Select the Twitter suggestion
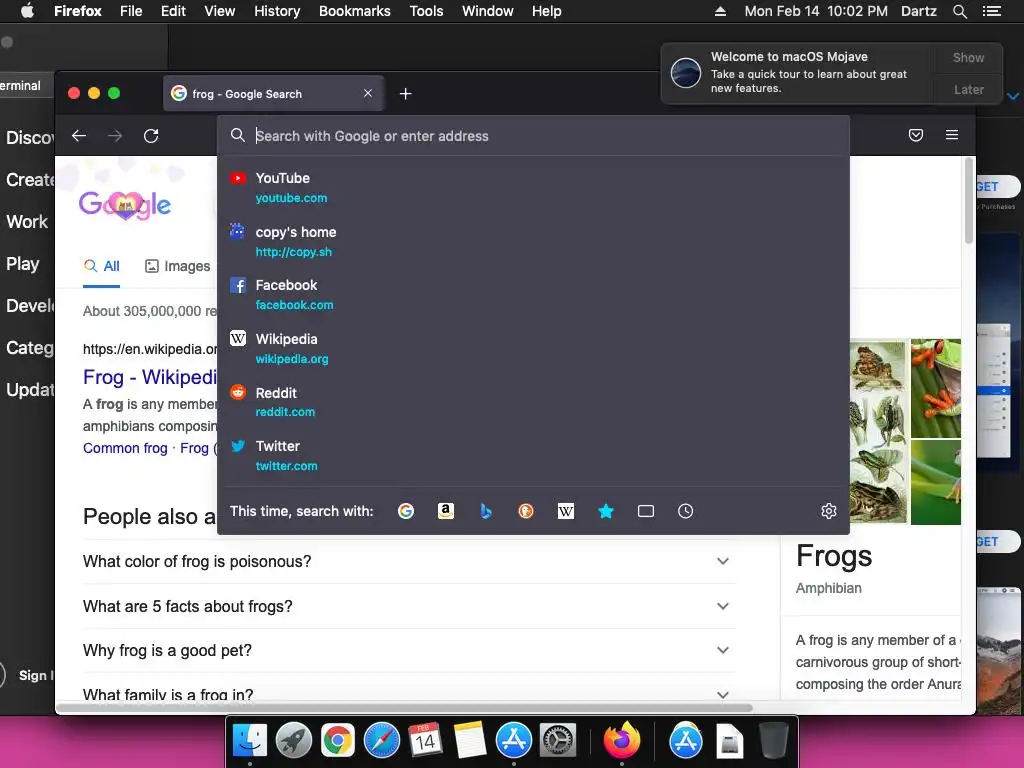 533,456
